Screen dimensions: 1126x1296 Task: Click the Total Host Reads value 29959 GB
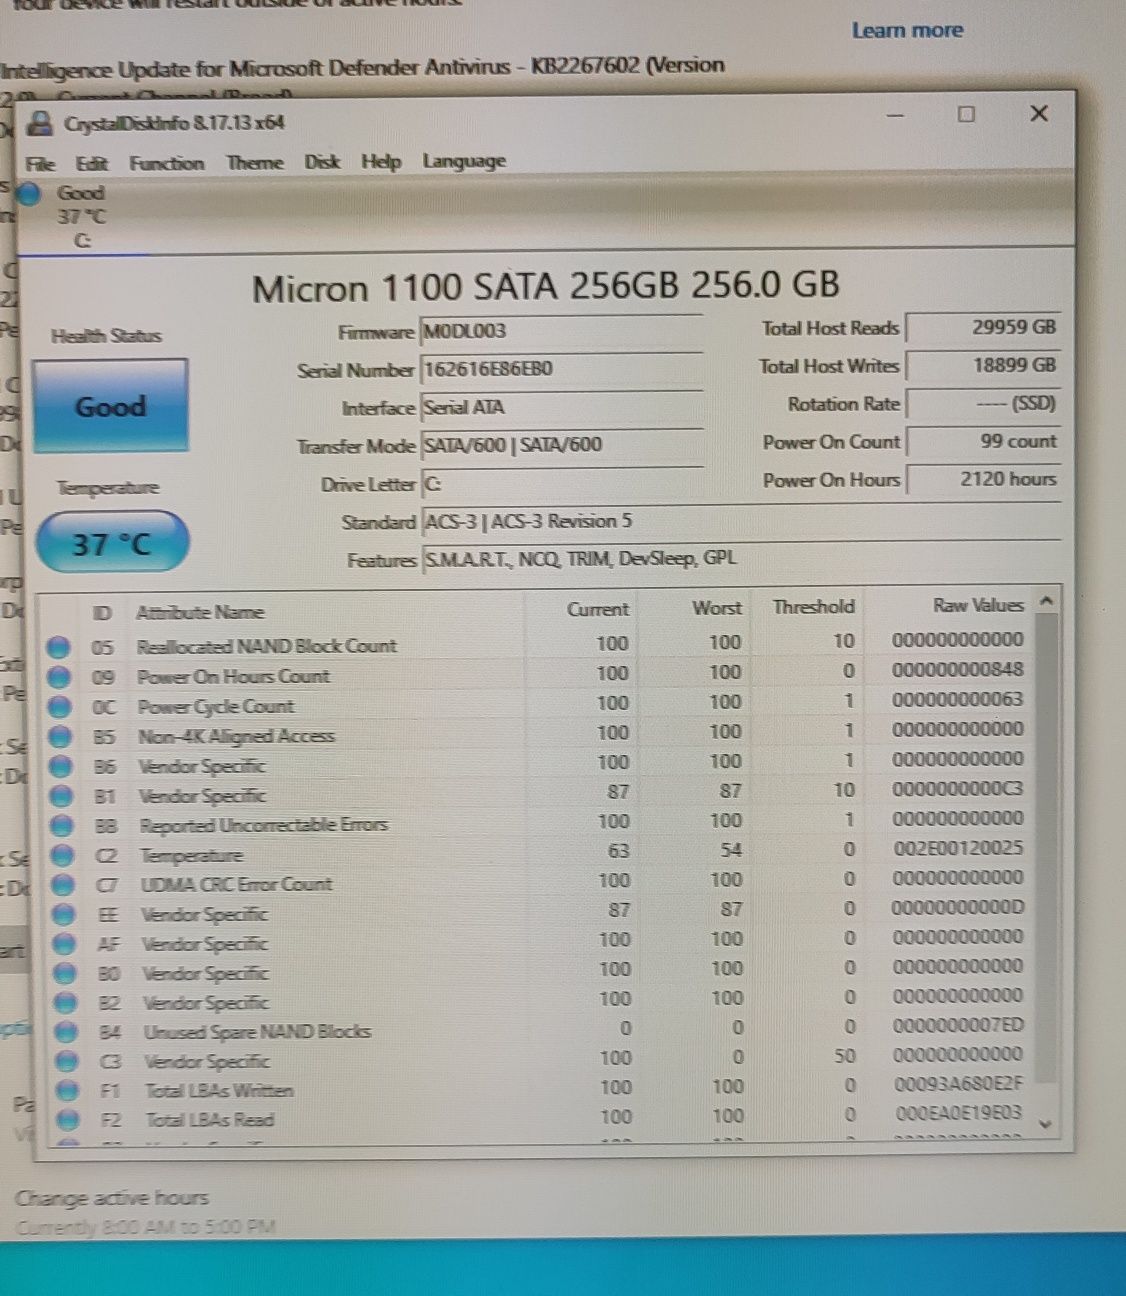pyautogui.click(x=982, y=327)
